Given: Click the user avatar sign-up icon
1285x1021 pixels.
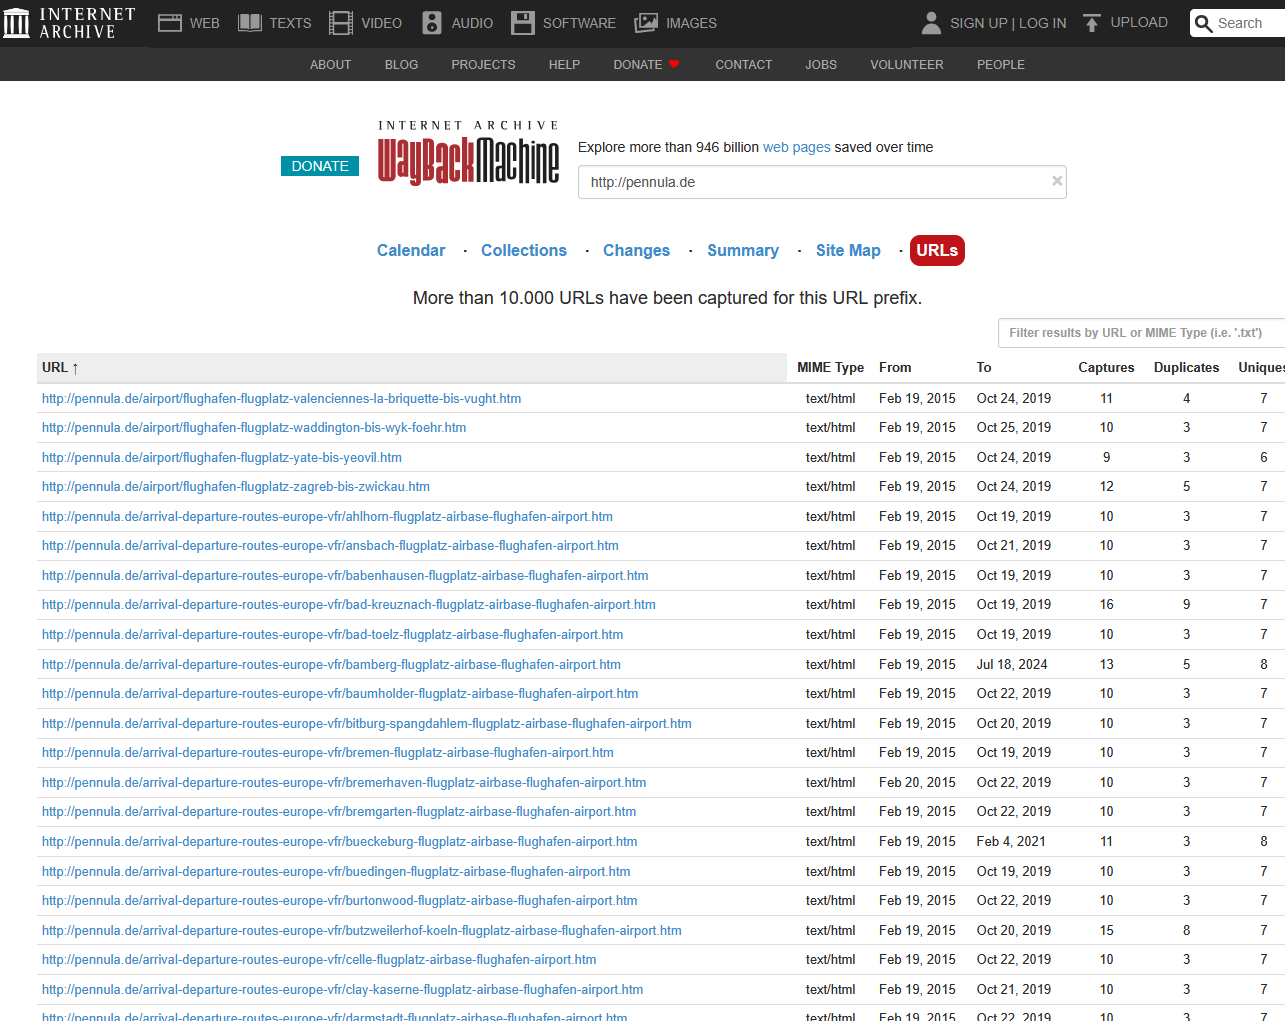Looking at the screenshot, I should [x=931, y=23].
